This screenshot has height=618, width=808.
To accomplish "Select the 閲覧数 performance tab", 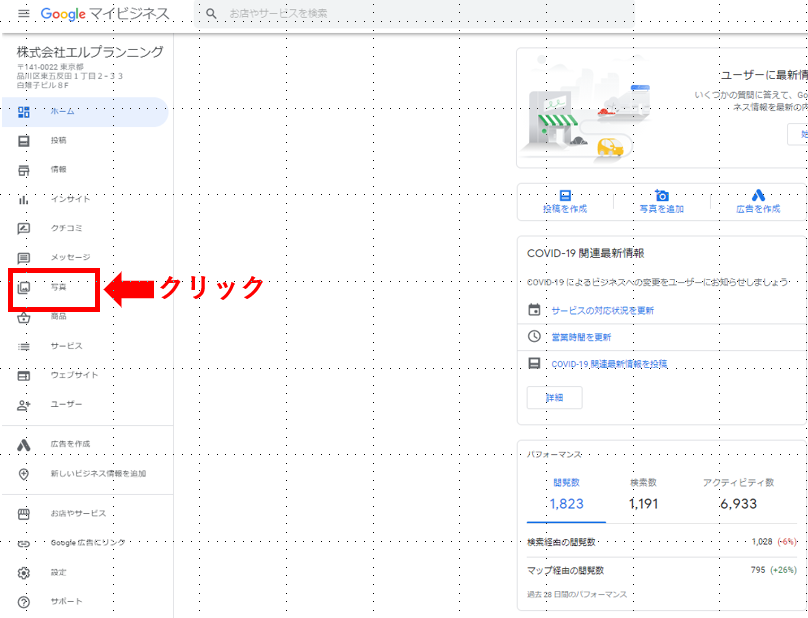I will click(x=566, y=495).
